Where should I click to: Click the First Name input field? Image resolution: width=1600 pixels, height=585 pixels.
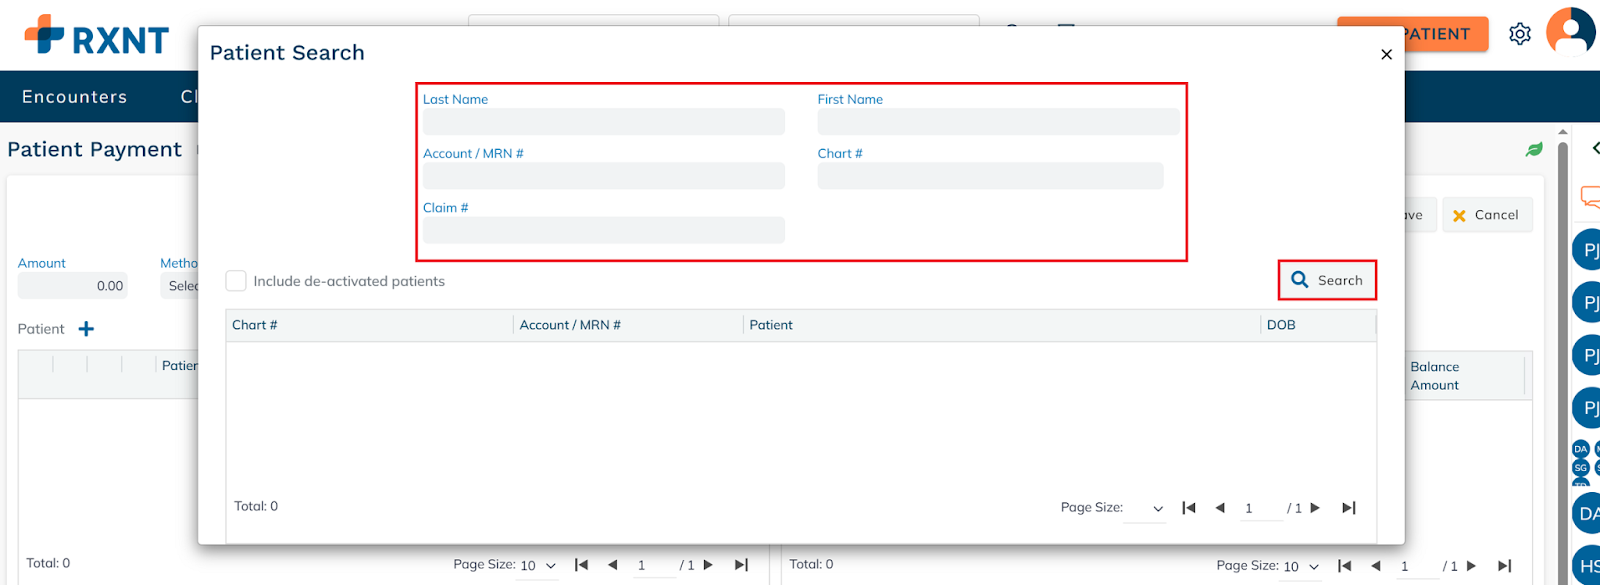coord(997,122)
